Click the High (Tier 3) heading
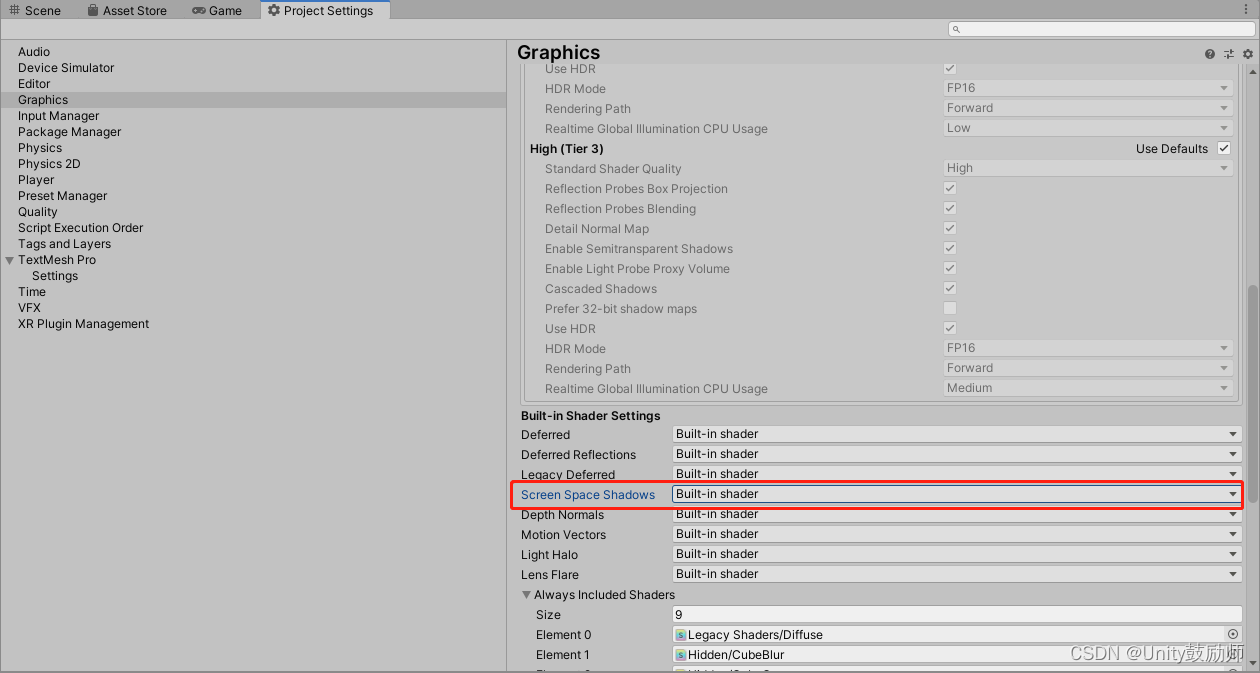Image resolution: width=1260 pixels, height=673 pixels. click(567, 149)
